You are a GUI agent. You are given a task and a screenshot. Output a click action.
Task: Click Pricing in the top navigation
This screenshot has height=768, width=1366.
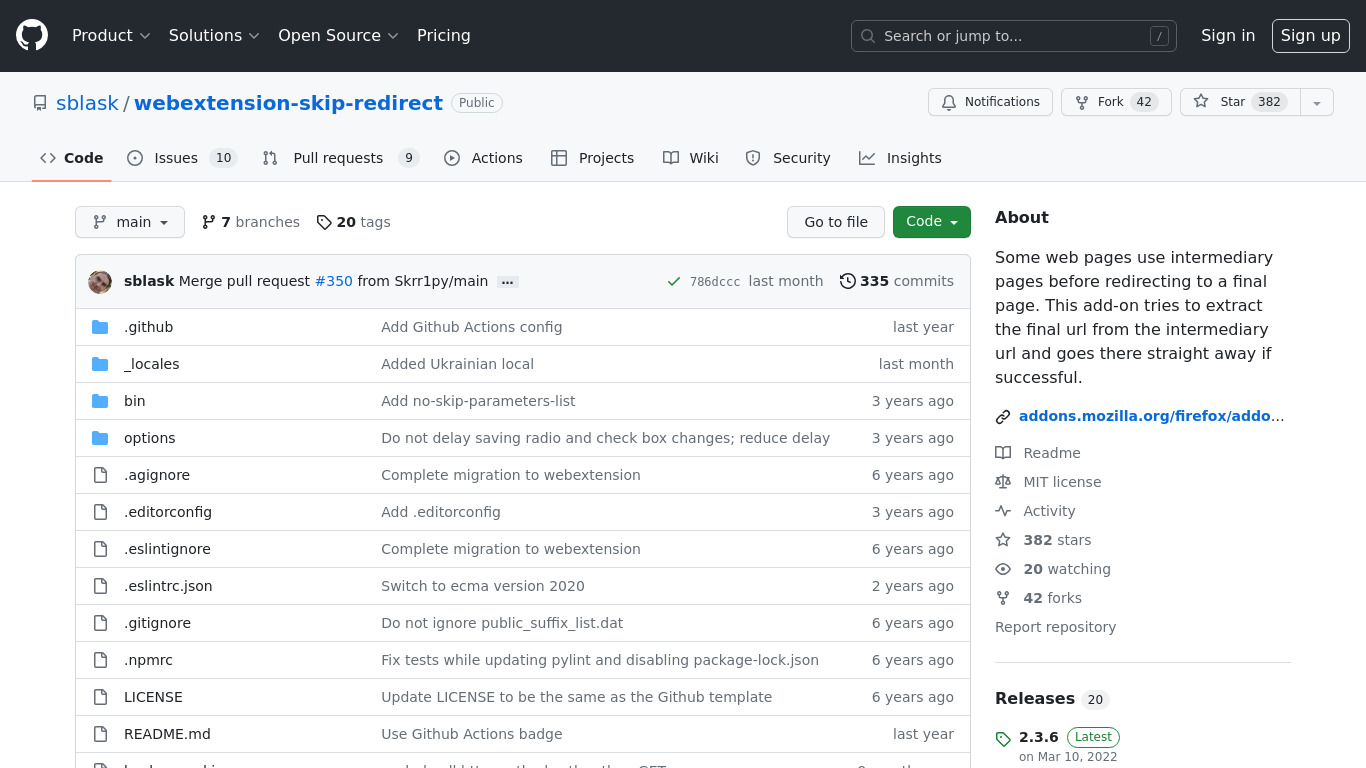coord(444,36)
